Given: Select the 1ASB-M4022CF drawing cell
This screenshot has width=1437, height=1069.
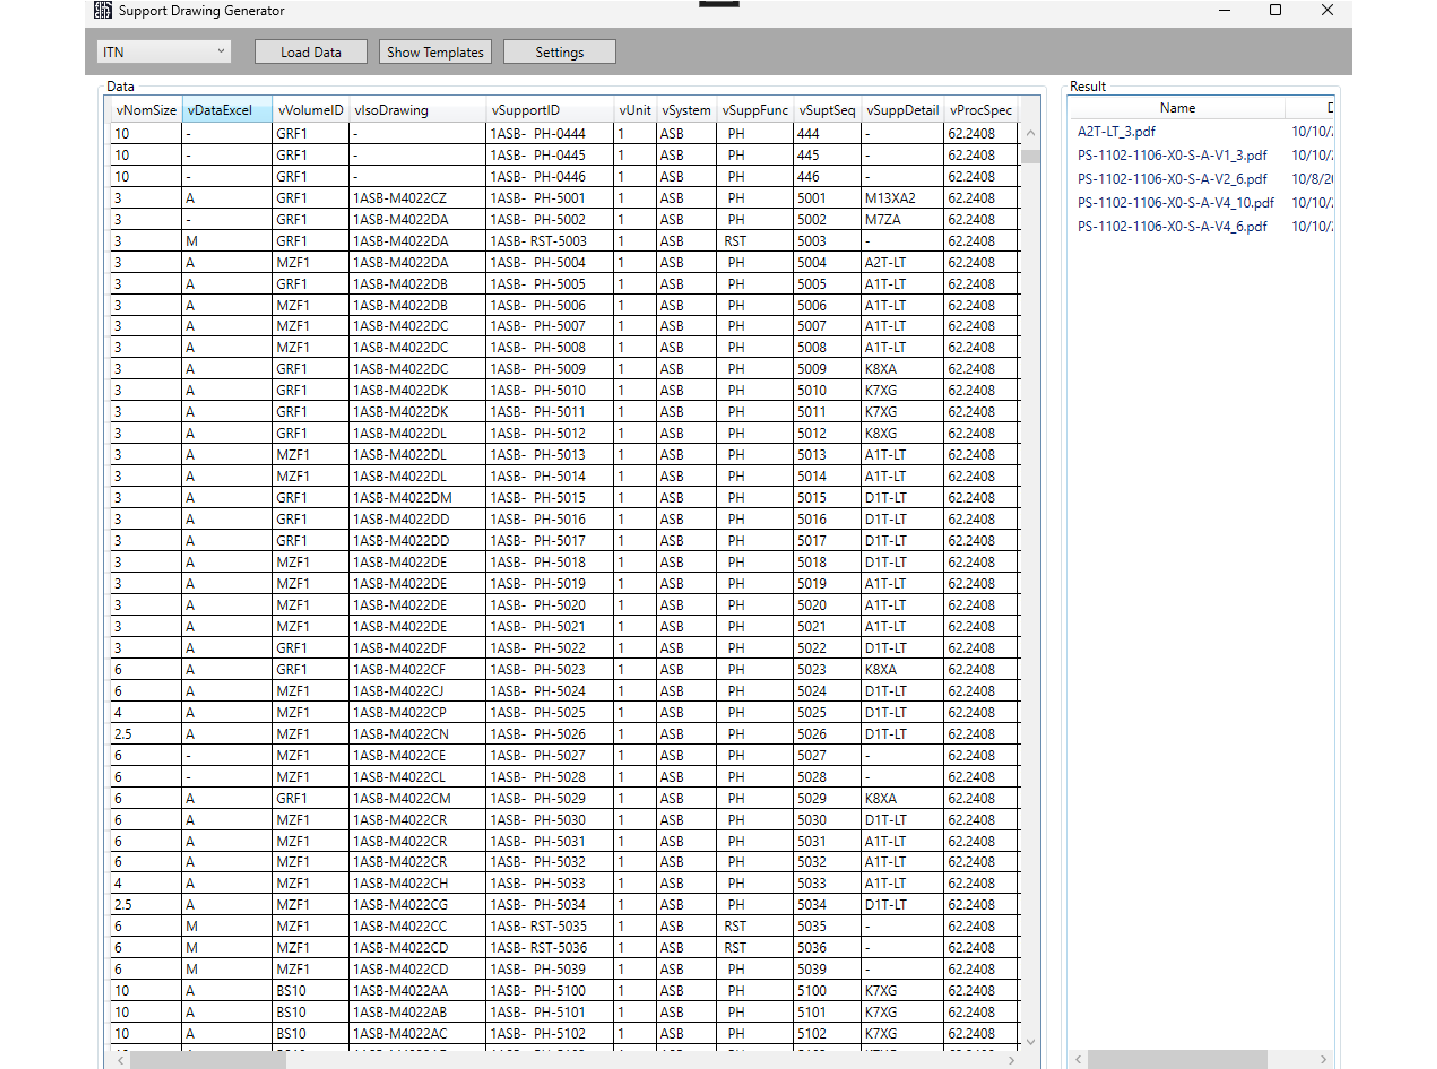Looking at the screenshot, I should pos(418,669).
